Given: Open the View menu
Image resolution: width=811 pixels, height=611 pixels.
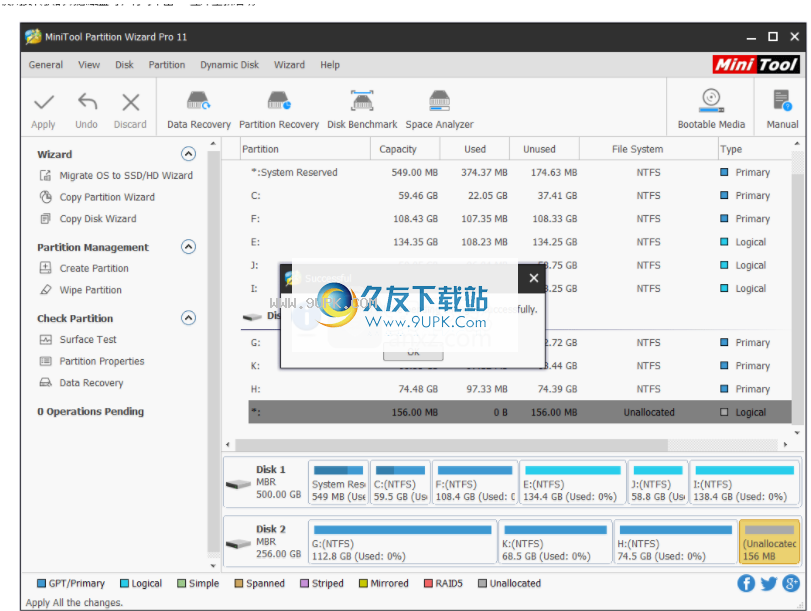Looking at the screenshot, I should (x=89, y=65).
